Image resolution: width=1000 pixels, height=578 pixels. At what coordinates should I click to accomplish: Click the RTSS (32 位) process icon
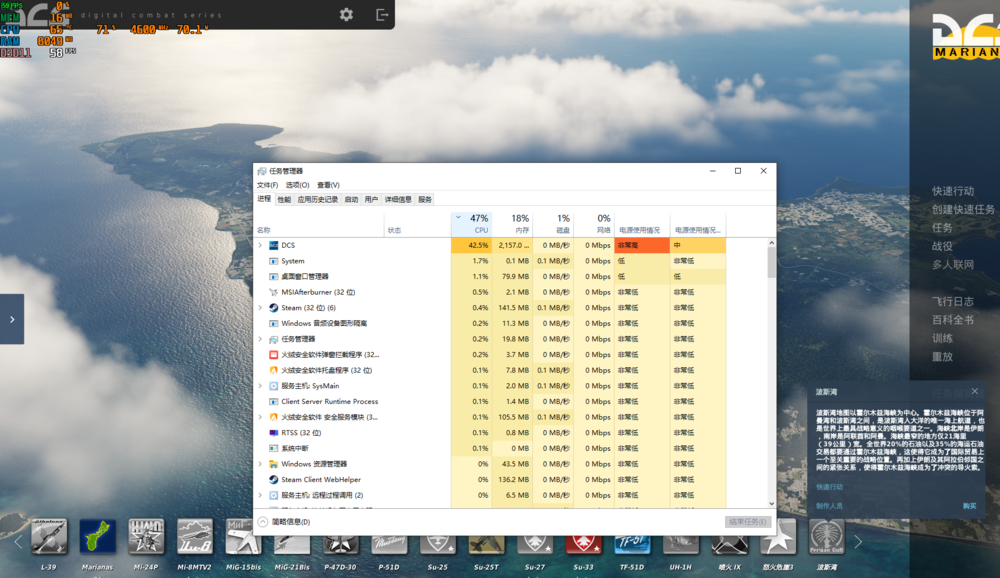(274, 433)
